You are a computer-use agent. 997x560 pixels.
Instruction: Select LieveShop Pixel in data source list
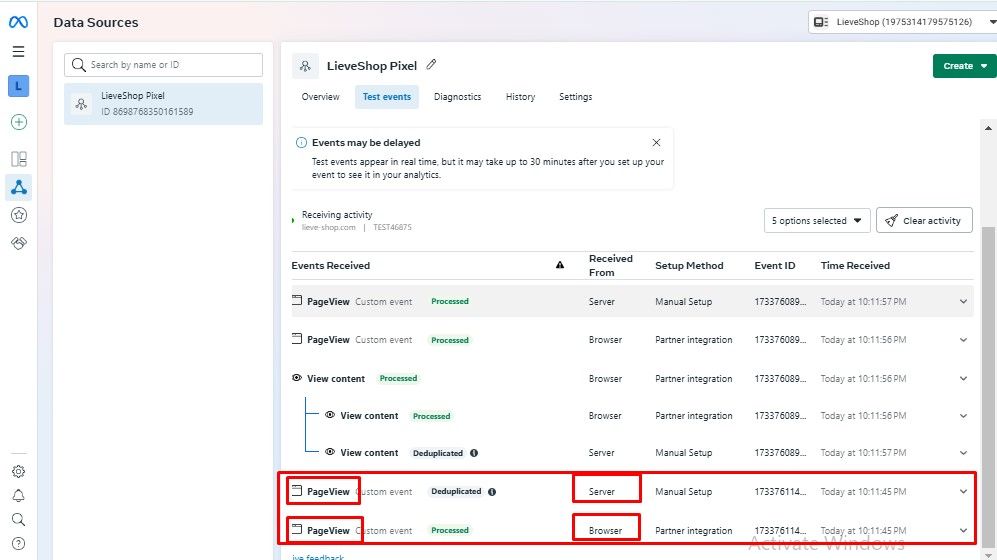pos(163,104)
